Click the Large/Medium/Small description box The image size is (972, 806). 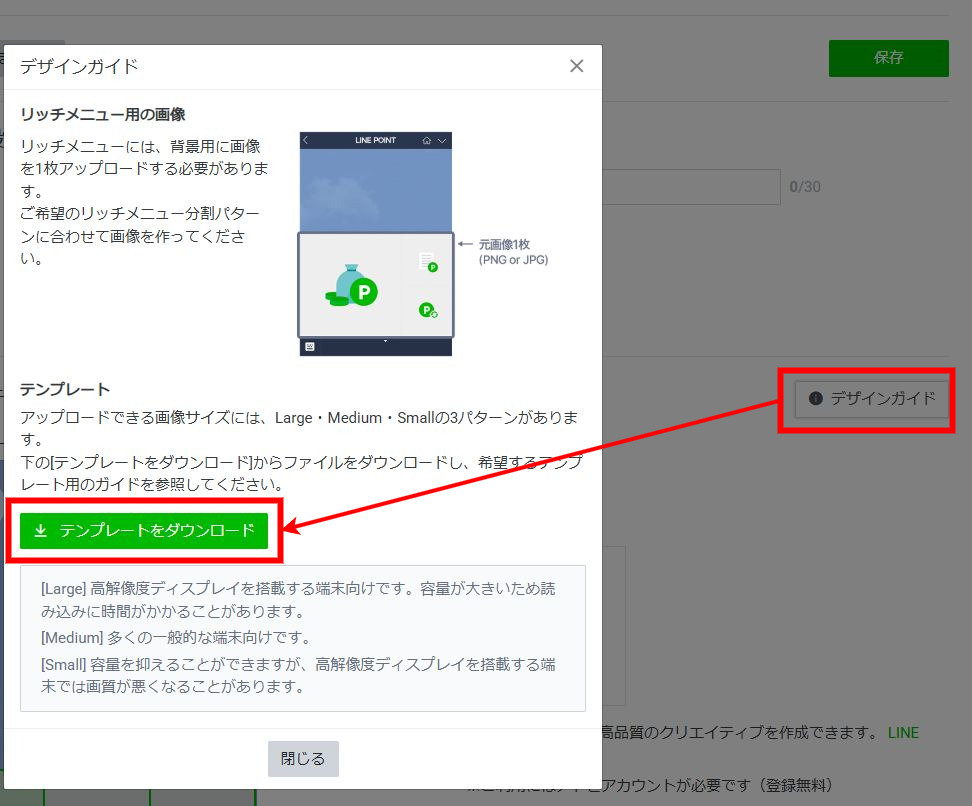pyautogui.click(x=302, y=638)
